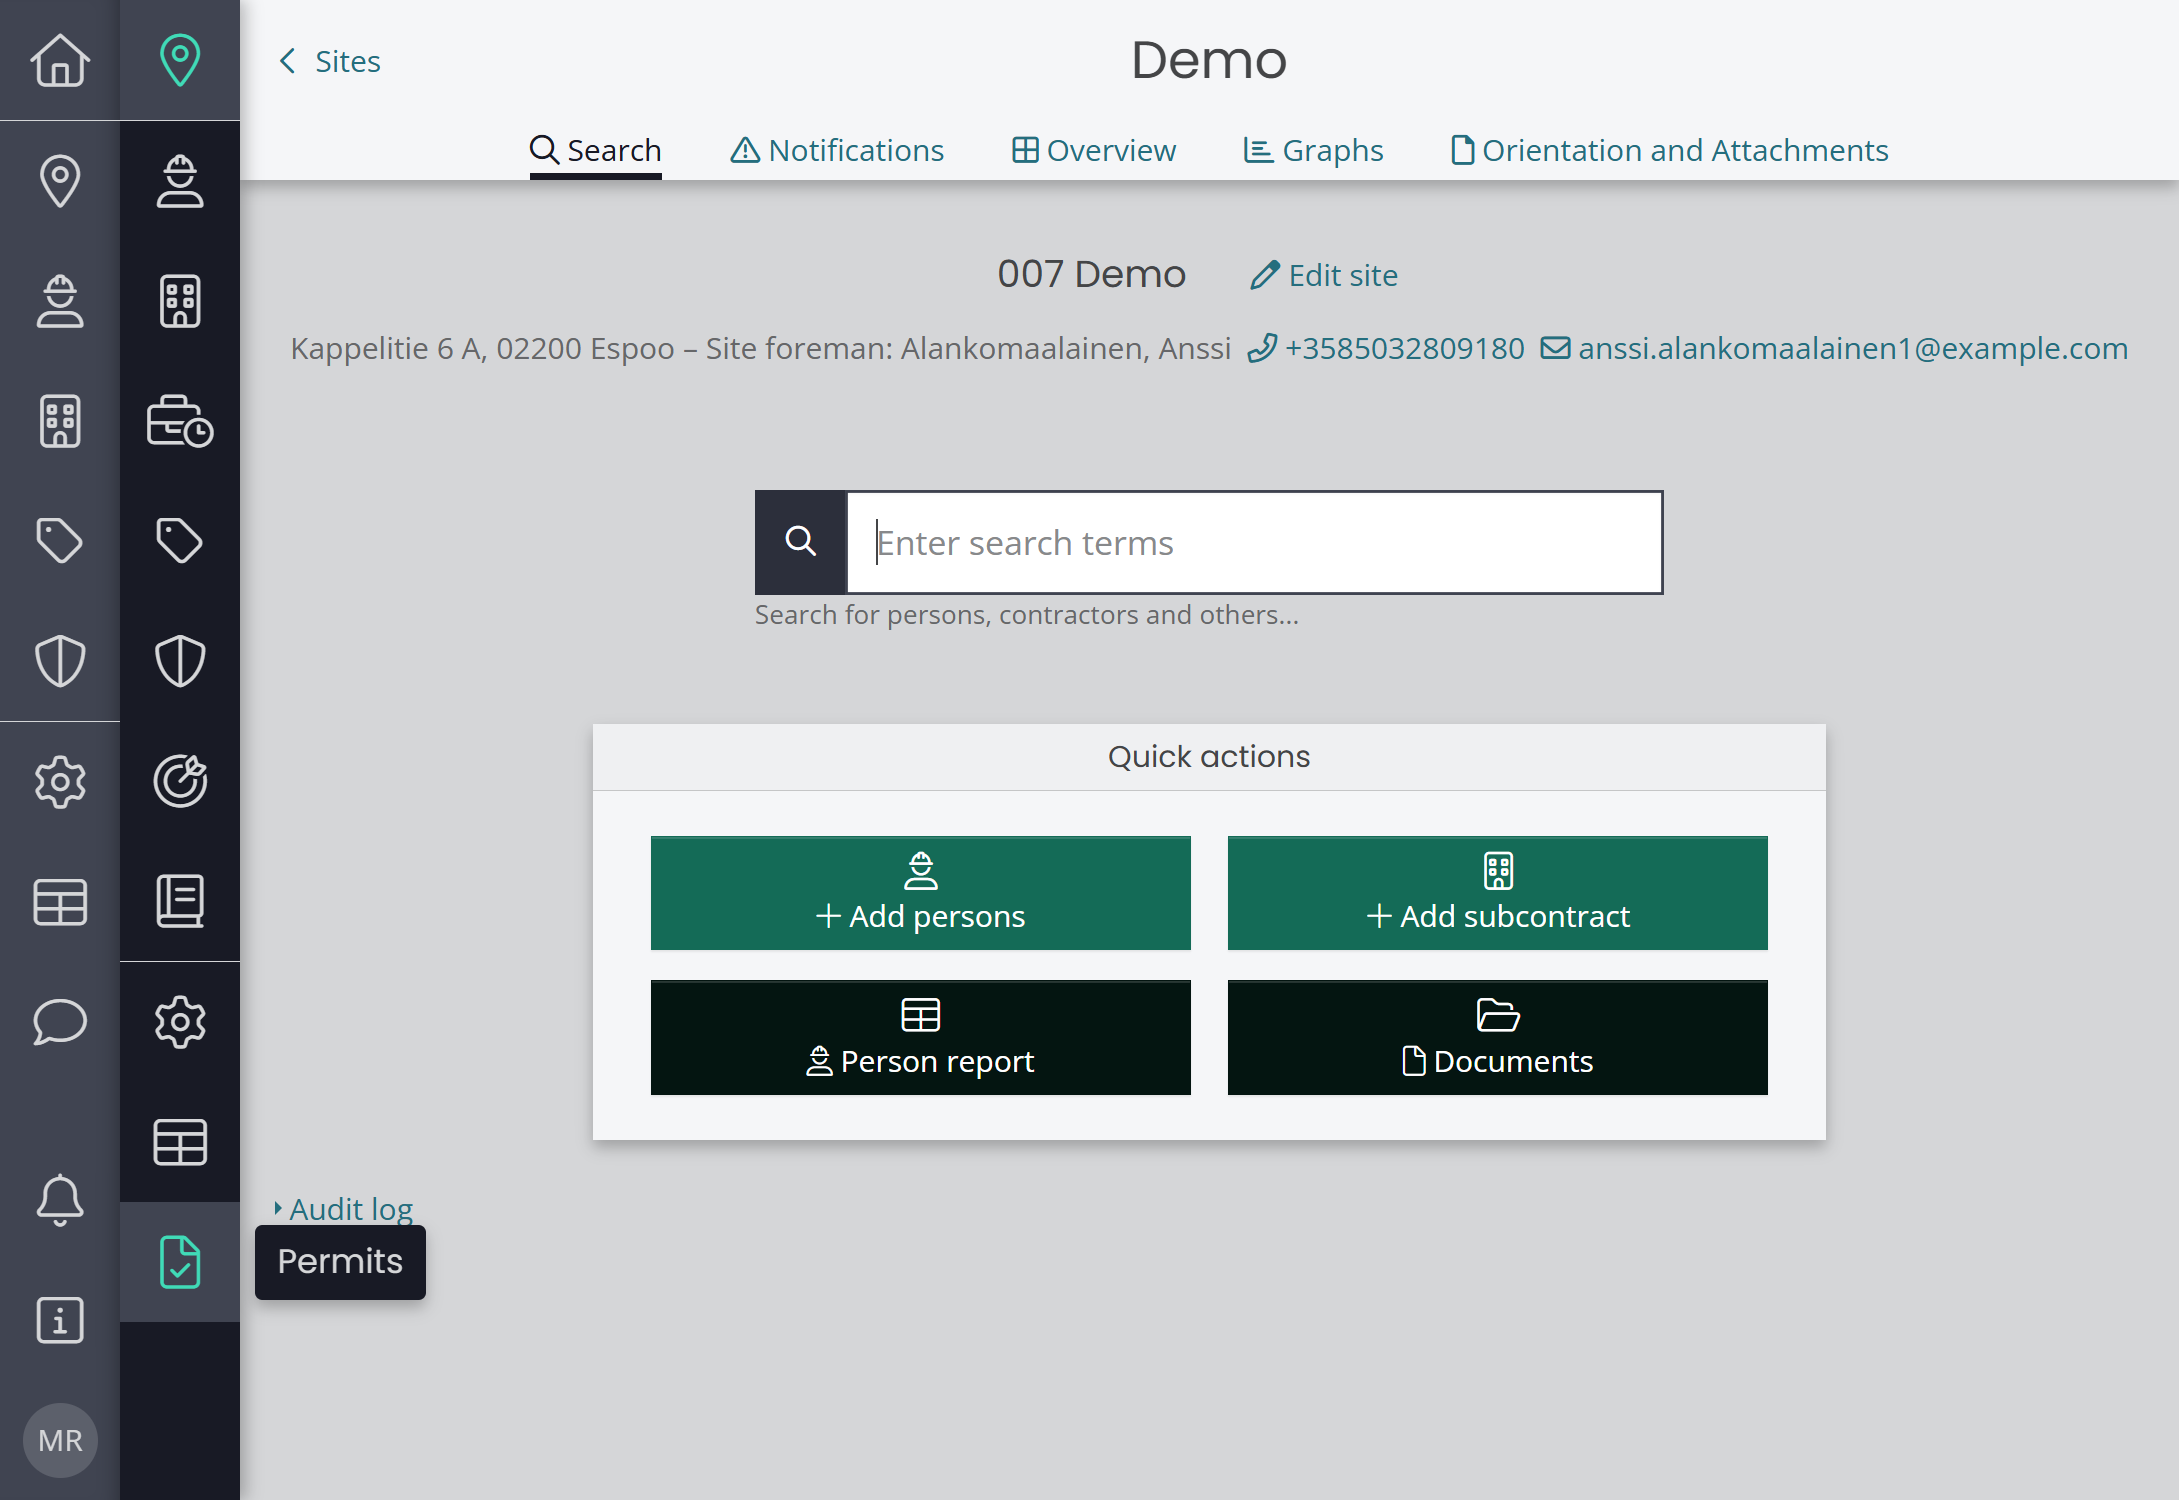
Task: Open the journal book icon in the sub-sidebar
Action: (x=180, y=901)
